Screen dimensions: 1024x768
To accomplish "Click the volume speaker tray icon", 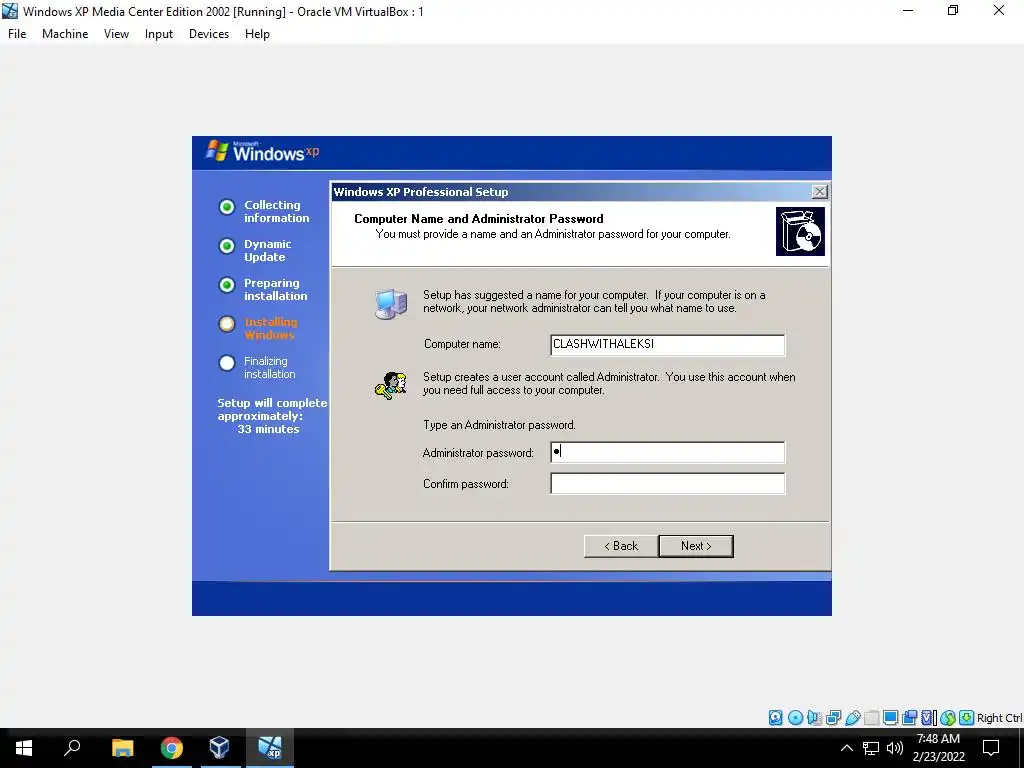I will (x=894, y=748).
